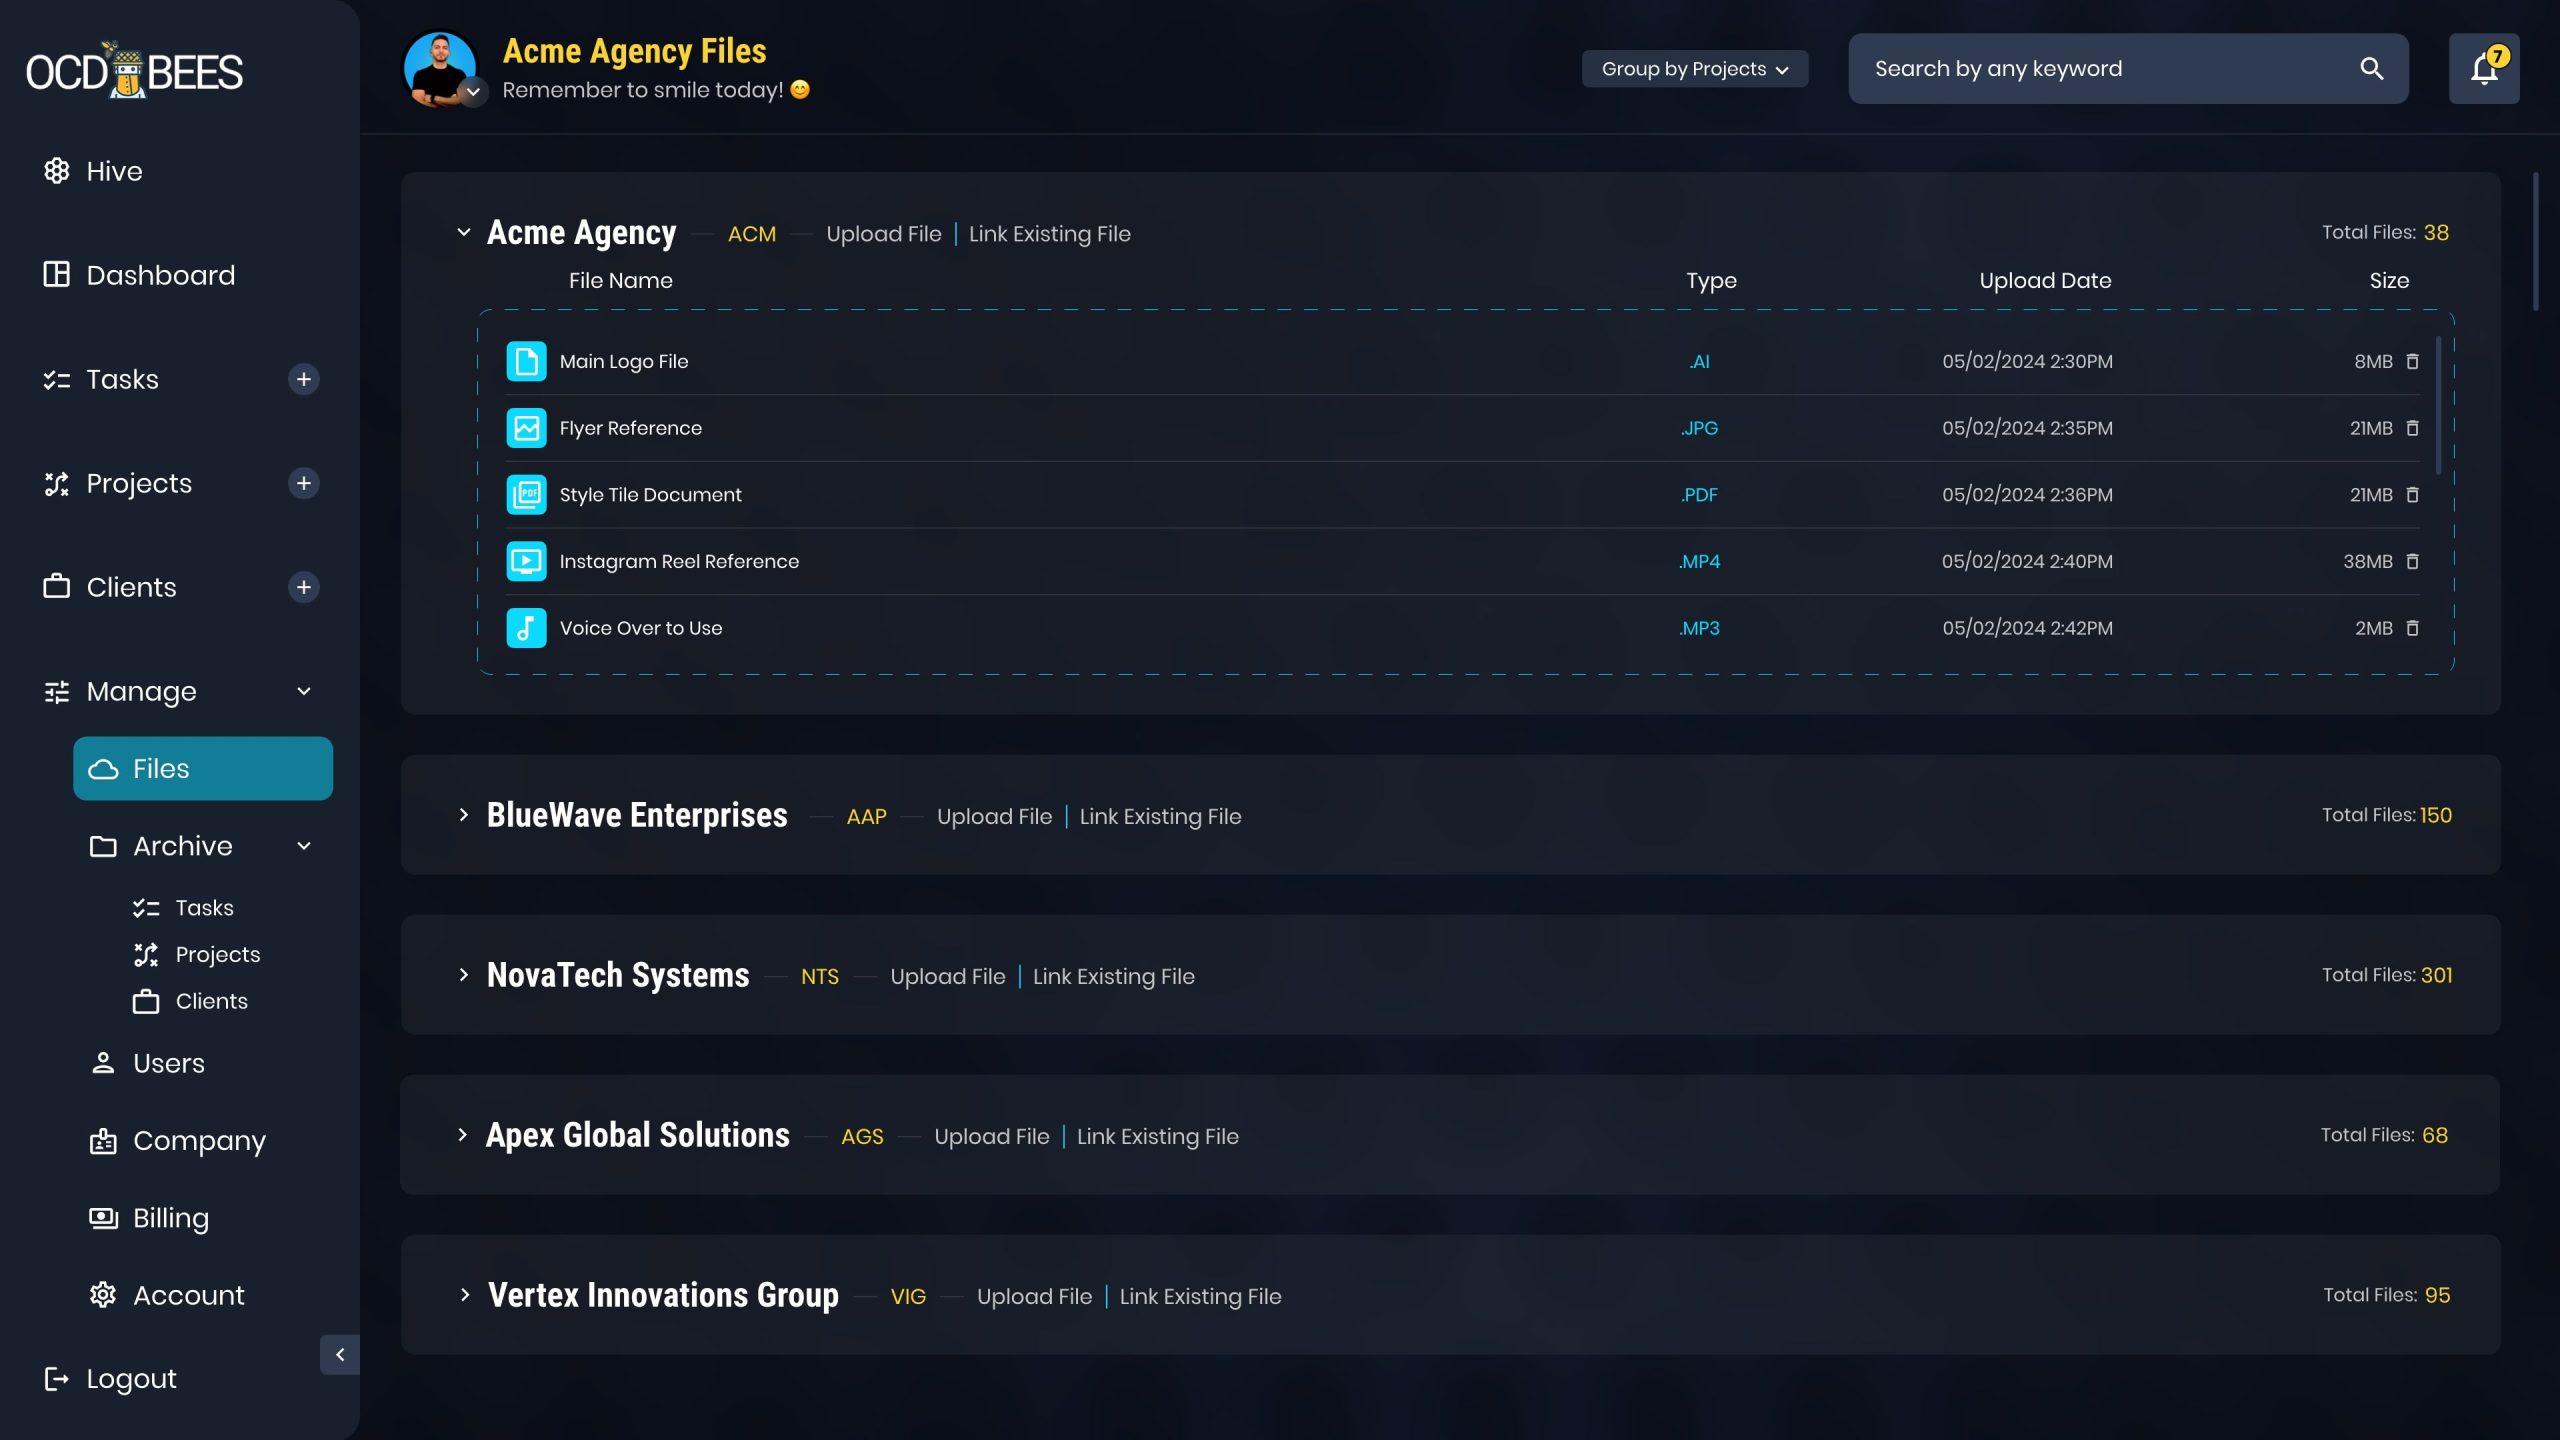
Task: Click the notification bell icon
Action: (x=2483, y=69)
